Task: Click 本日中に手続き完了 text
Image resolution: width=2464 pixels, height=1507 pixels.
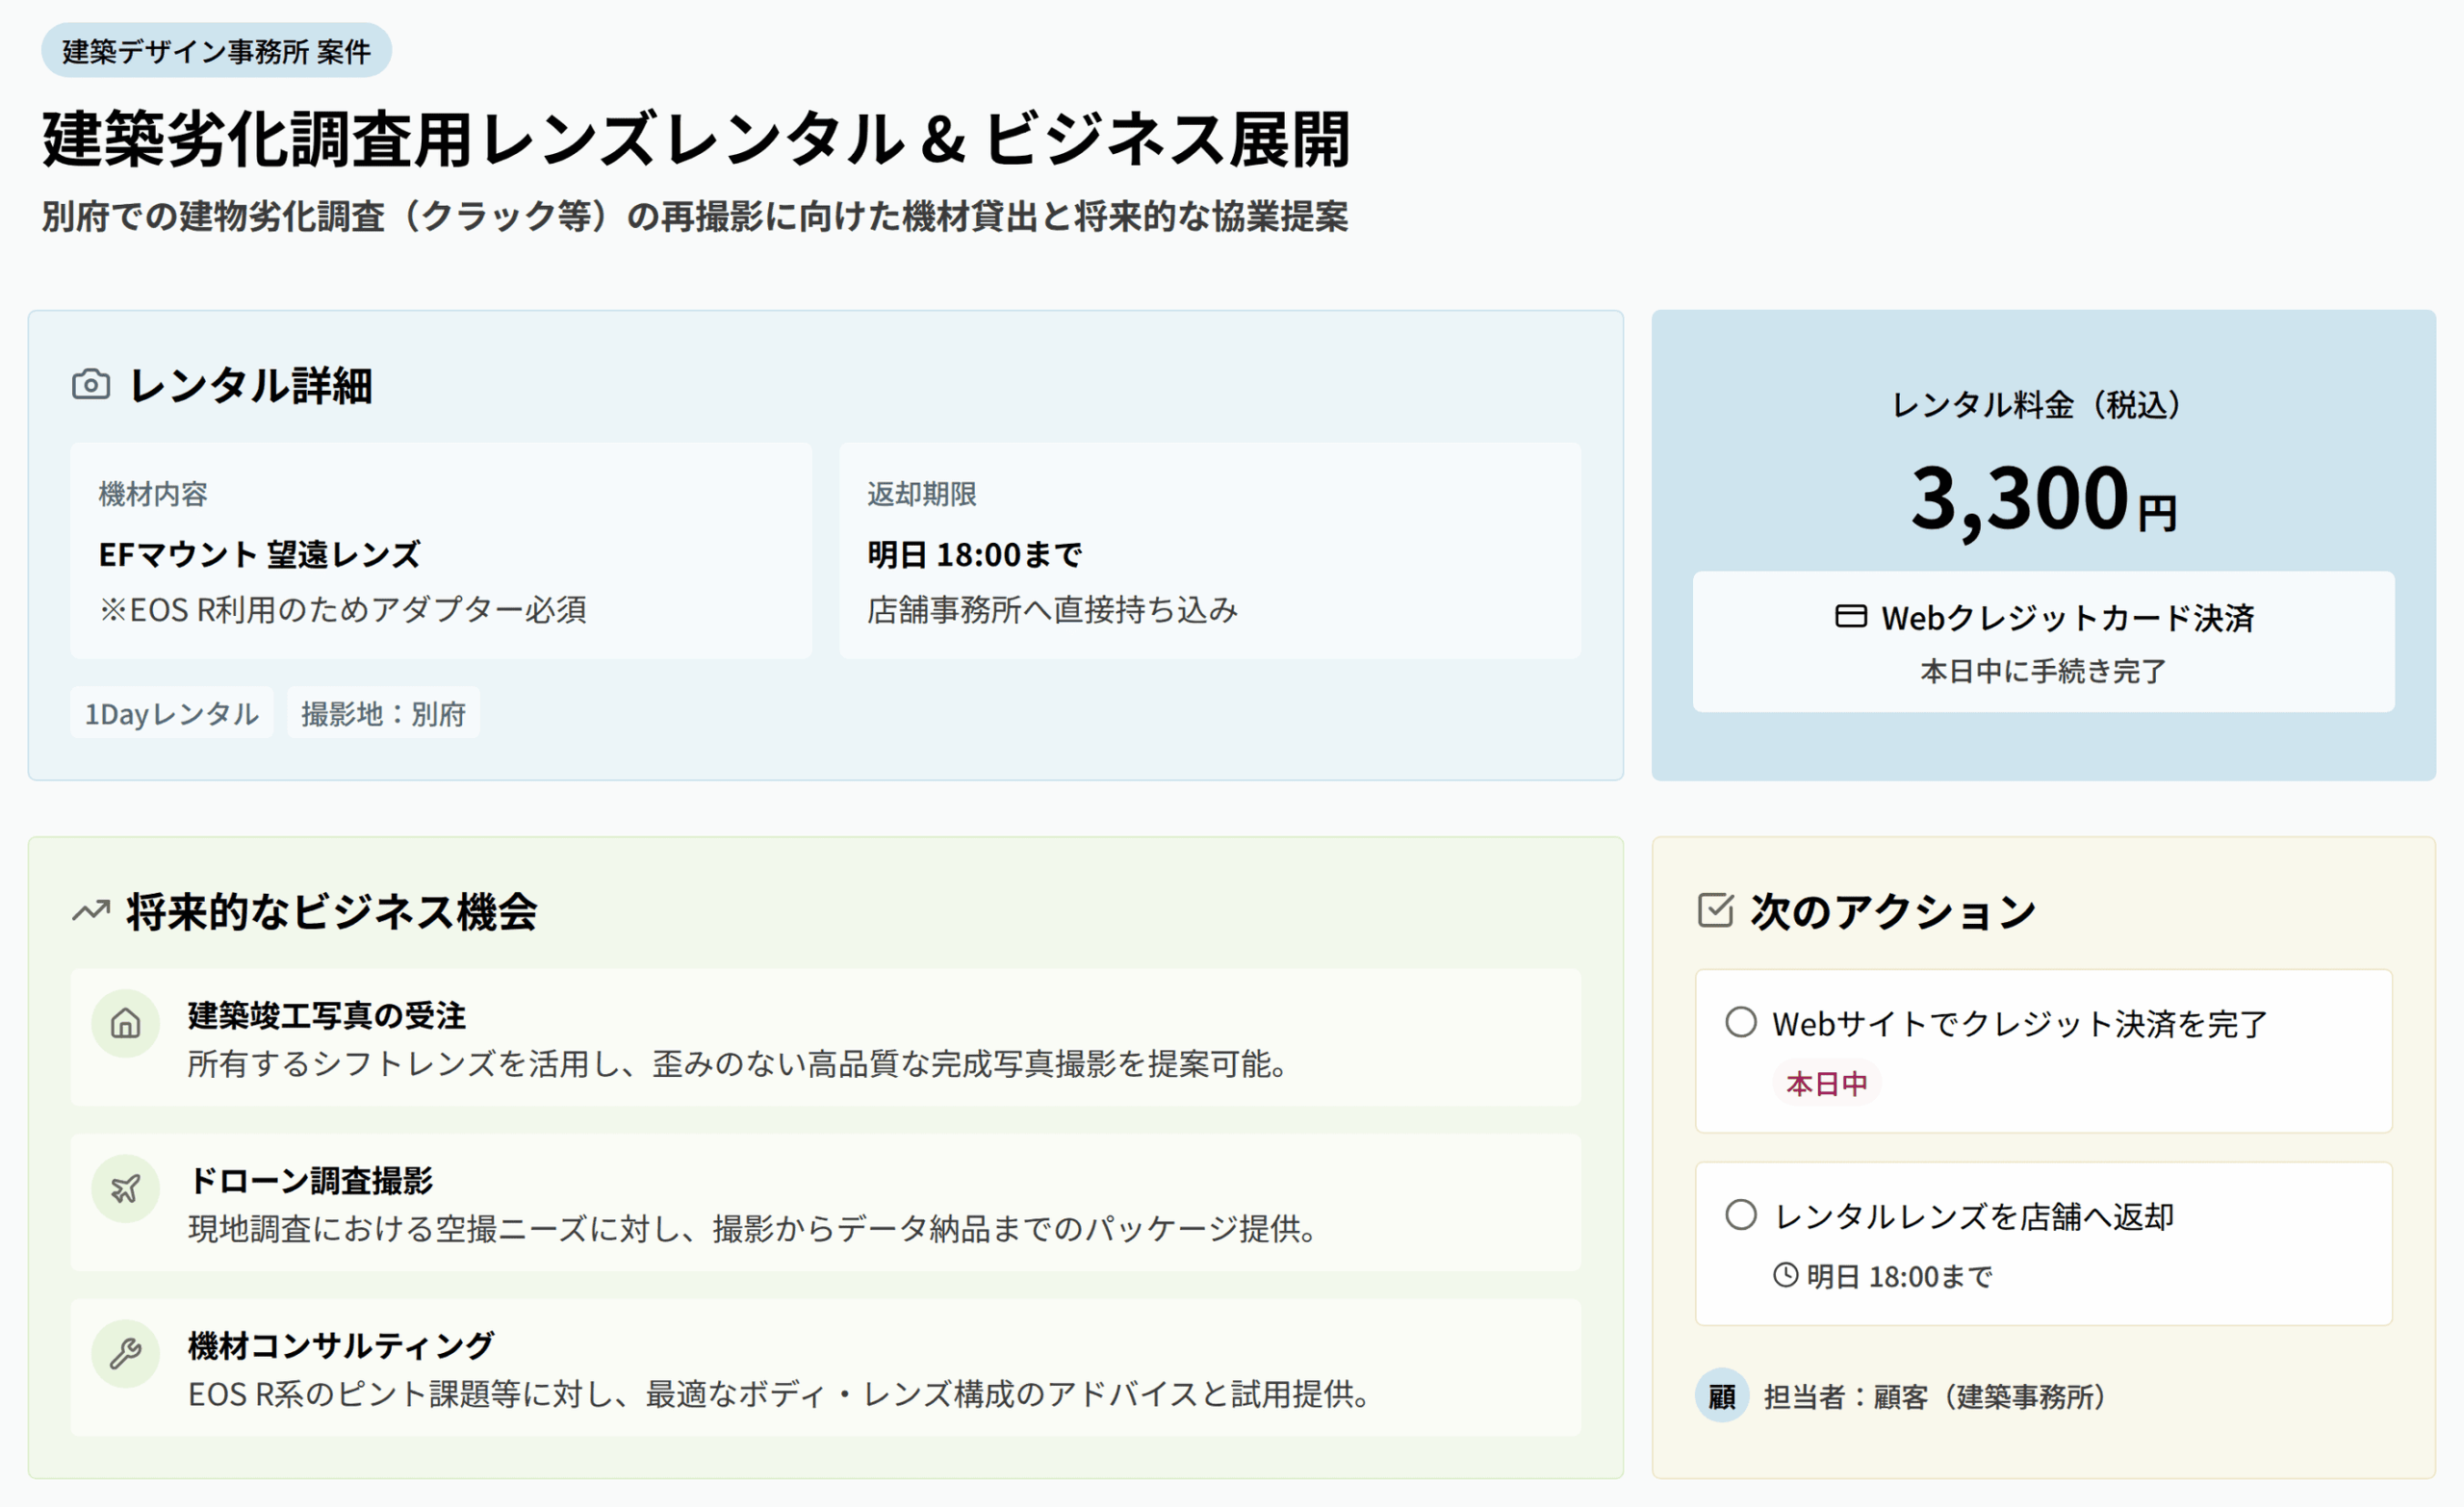Action: (x=2043, y=671)
